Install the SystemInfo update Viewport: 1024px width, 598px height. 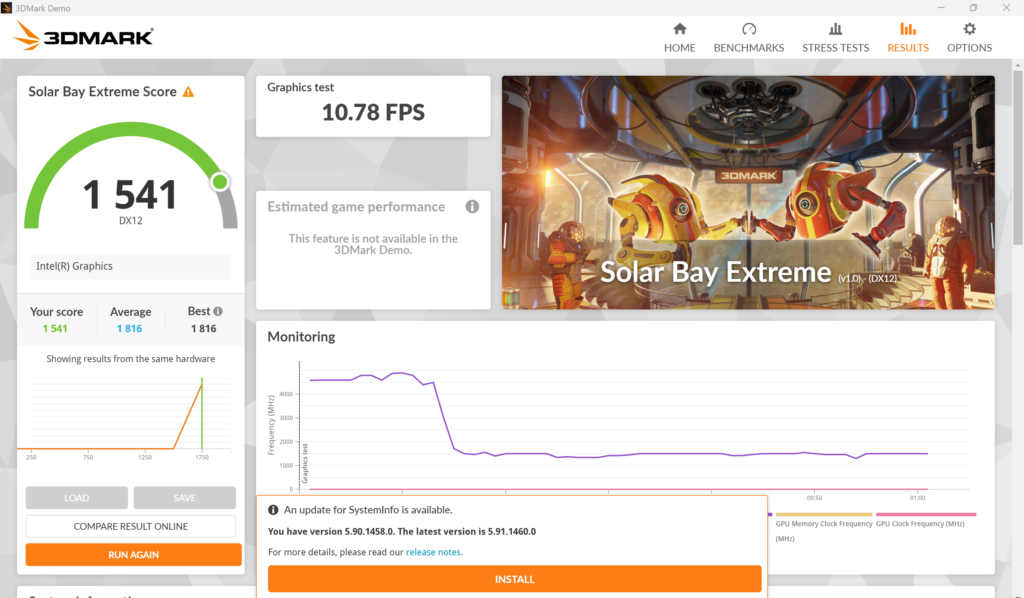(515, 579)
